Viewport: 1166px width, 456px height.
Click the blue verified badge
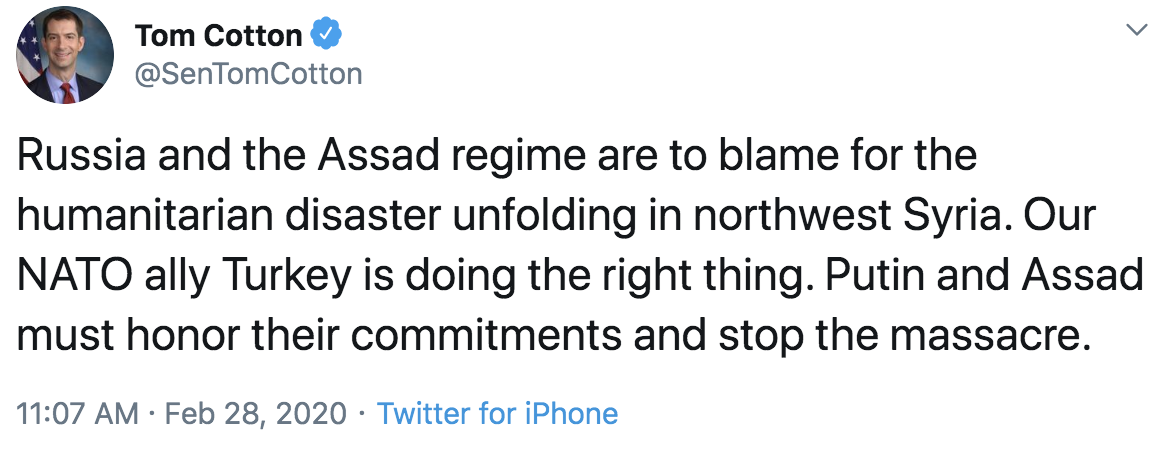326,35
